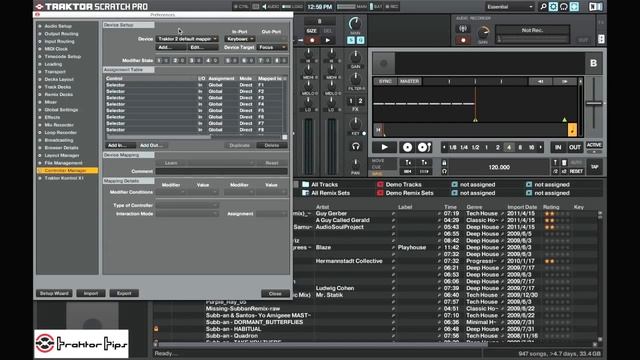Click the Audio Recorder gain knob
Image resolution: width=640 pixels, height=360 pixels.
tap(483, 33)
